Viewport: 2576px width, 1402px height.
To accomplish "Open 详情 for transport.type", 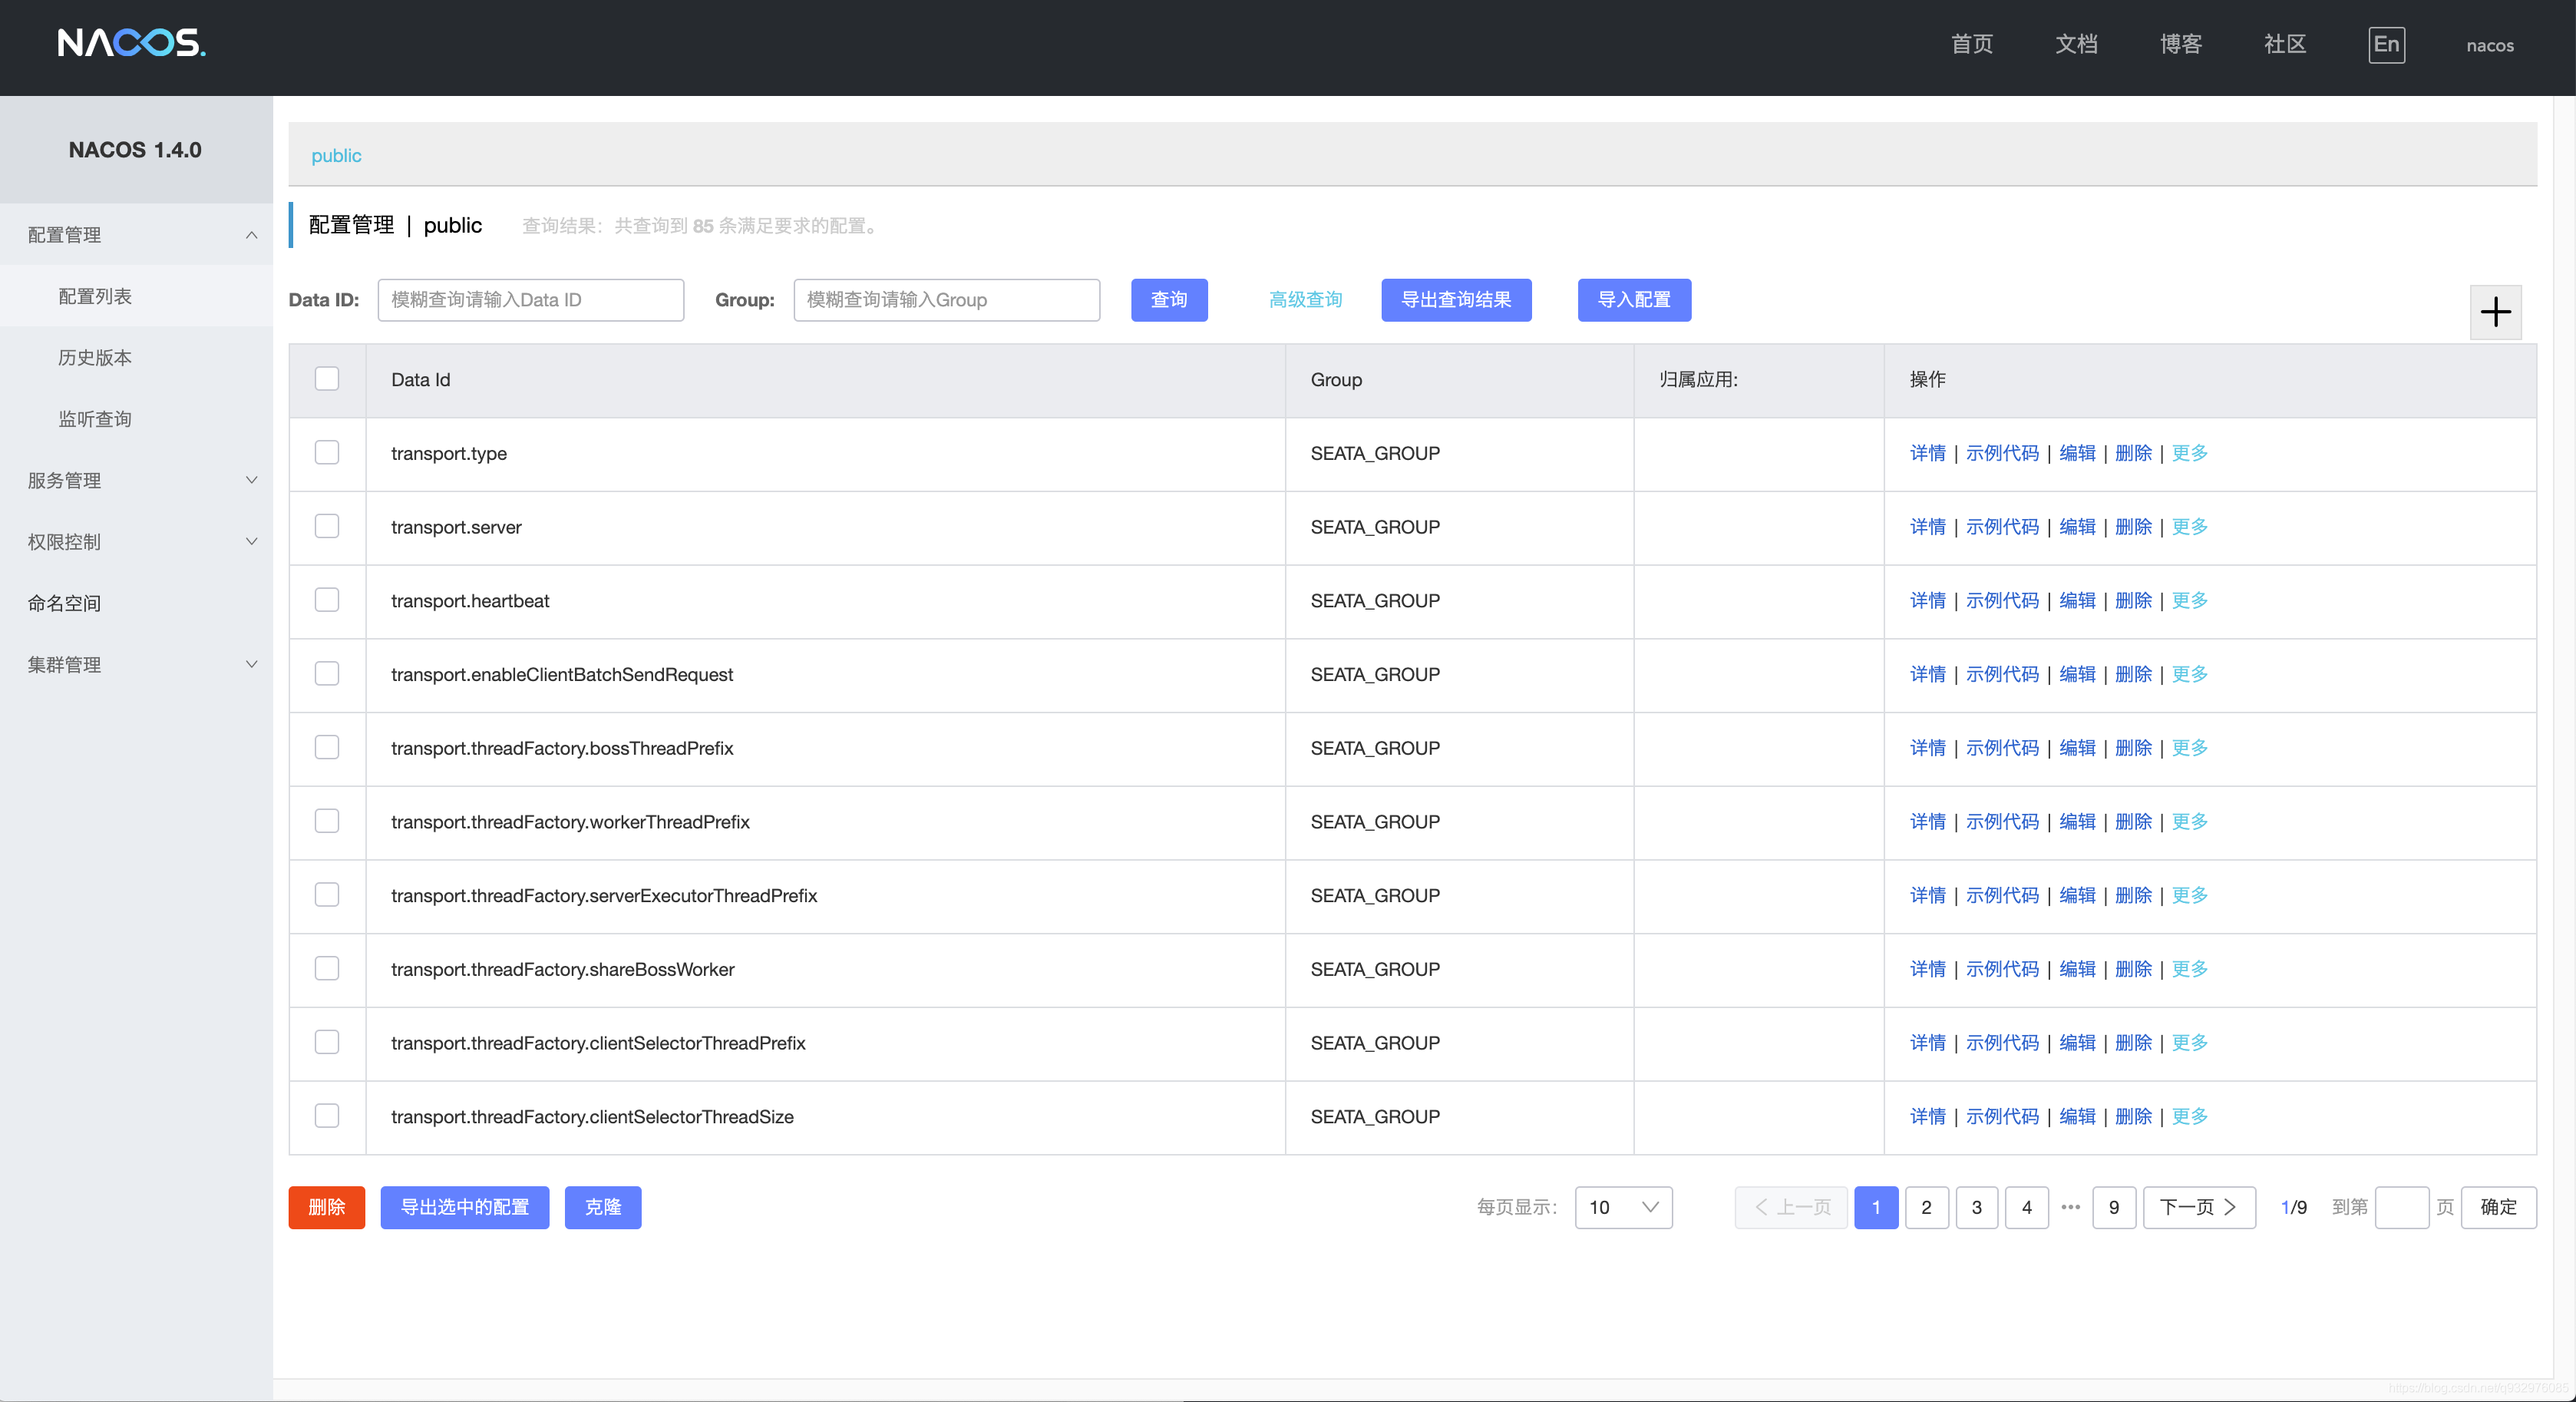I will click(x=1928, y=453).
